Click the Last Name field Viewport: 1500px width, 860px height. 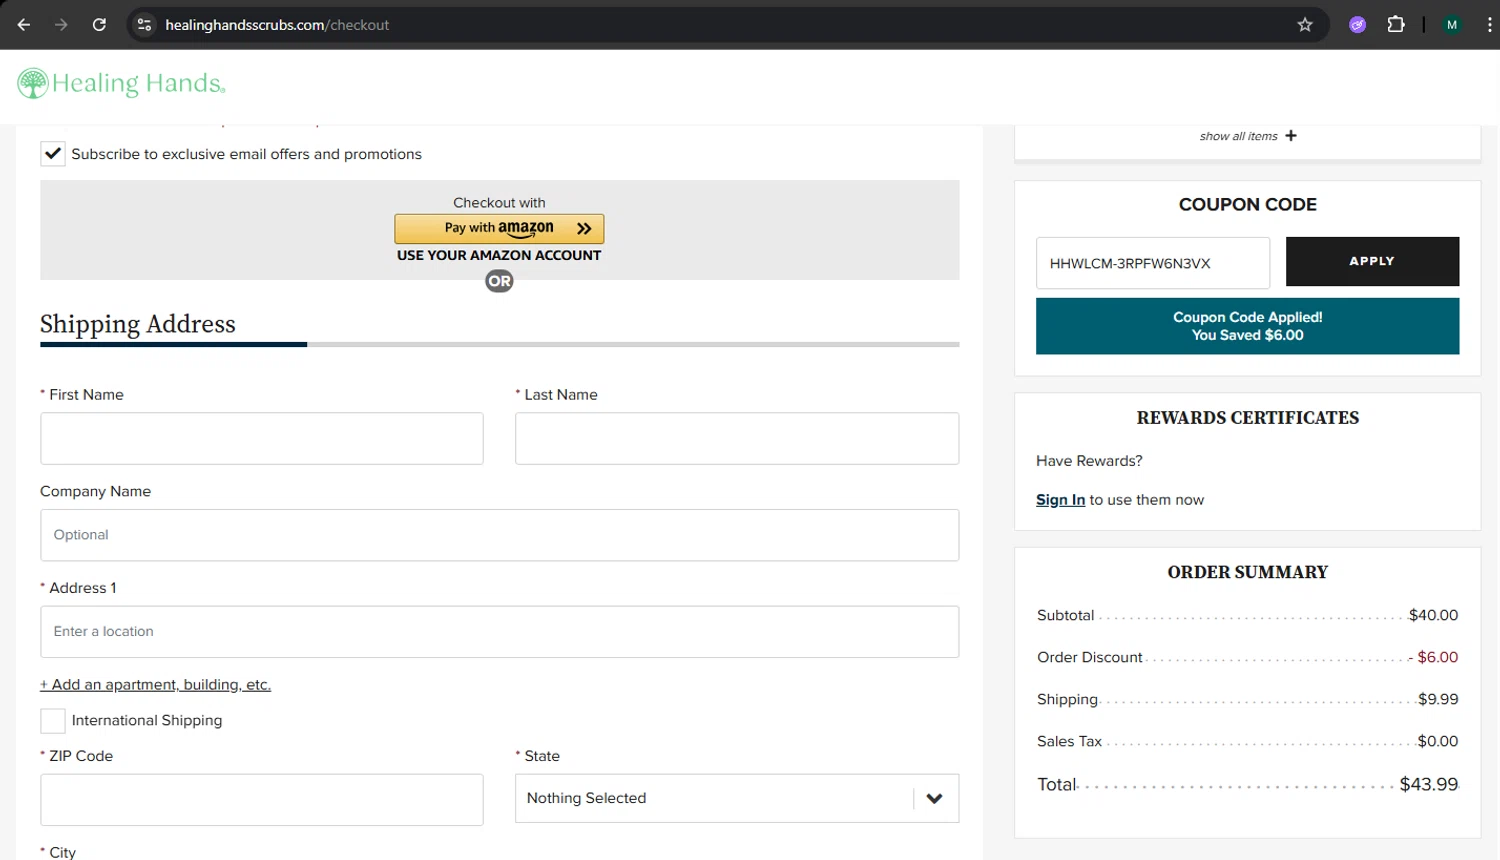click(737, 438)
